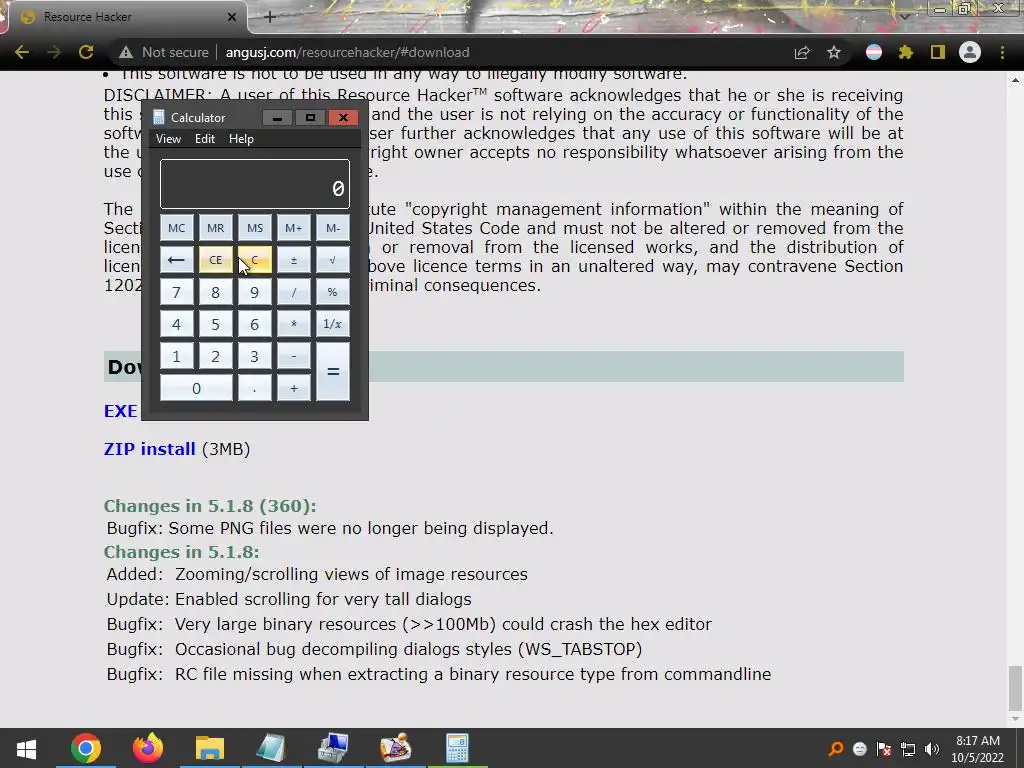Open Chrome from the taskbar
Screen dimensions: 1024x768
click(x=86, y=748)
